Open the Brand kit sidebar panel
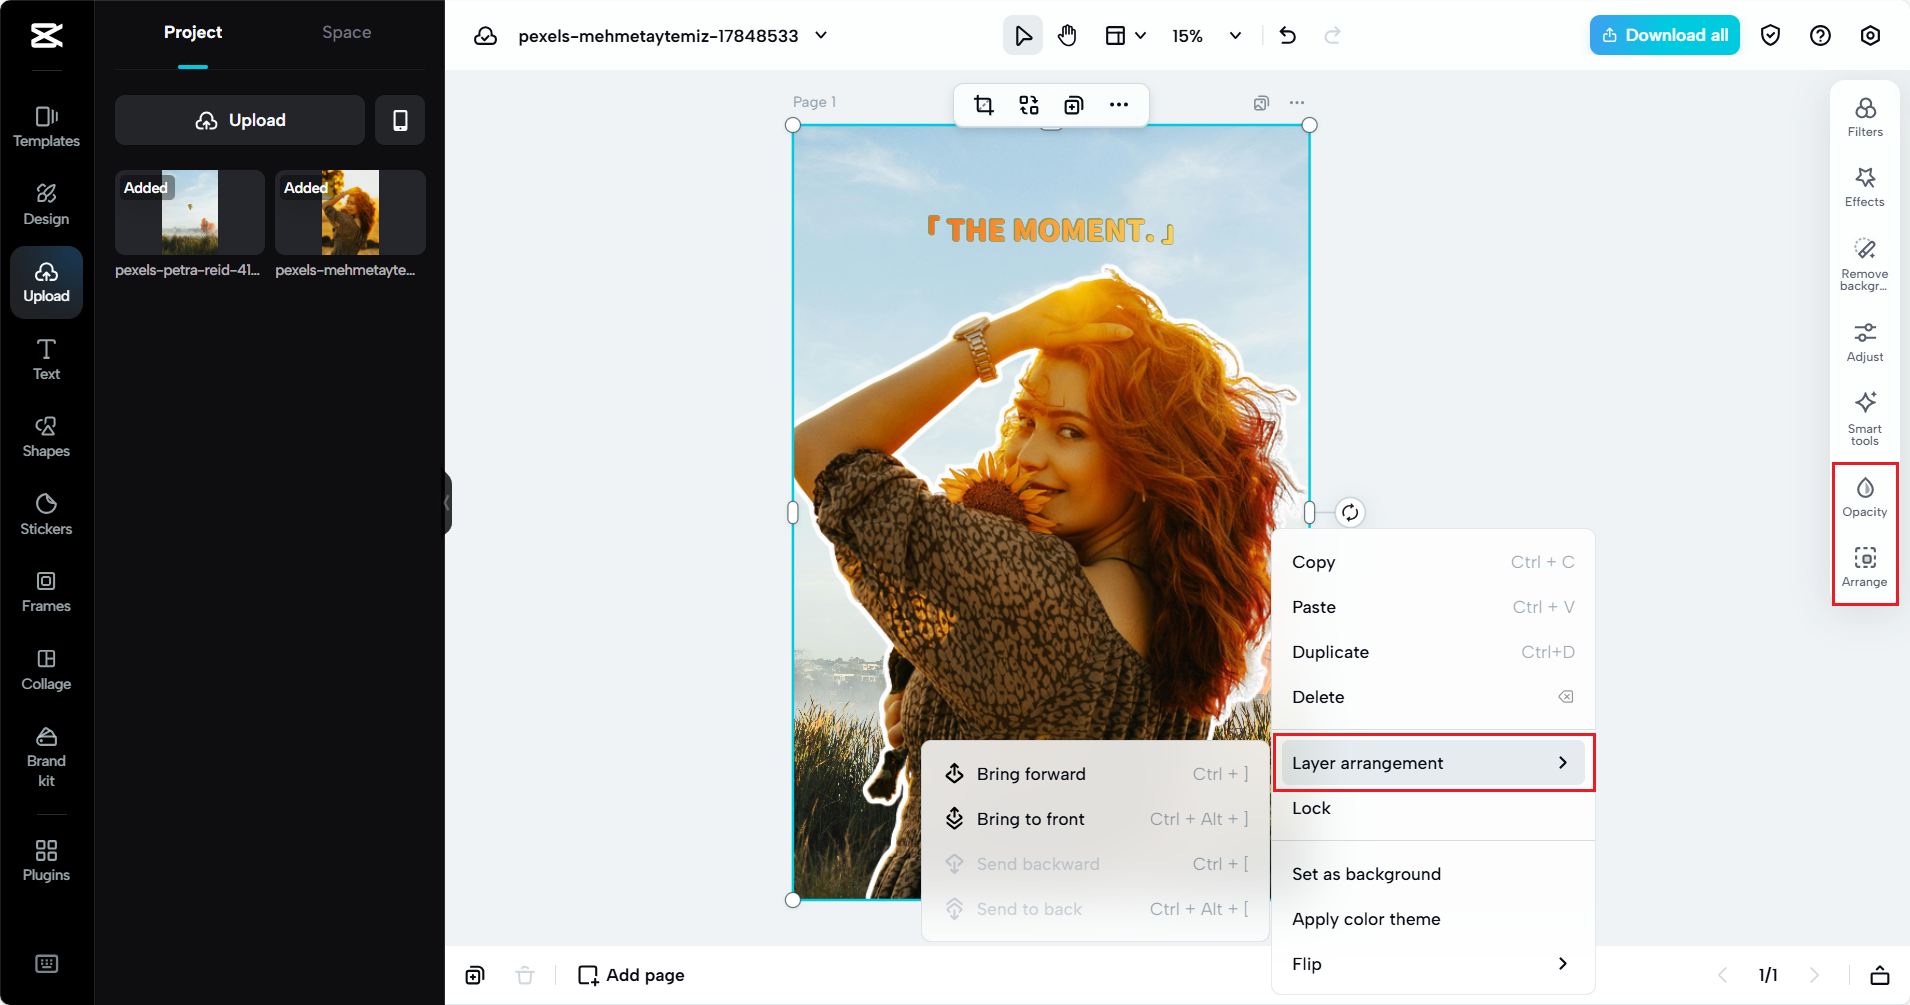 46,757
